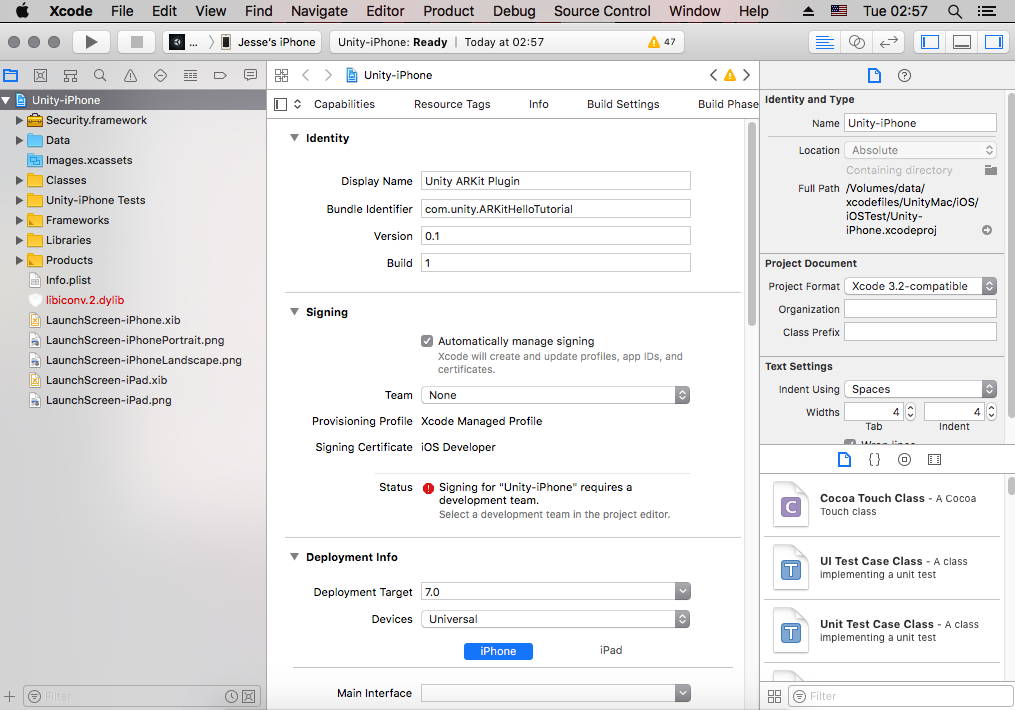
Task: Select iPad device segment
Action: [610, 650]
